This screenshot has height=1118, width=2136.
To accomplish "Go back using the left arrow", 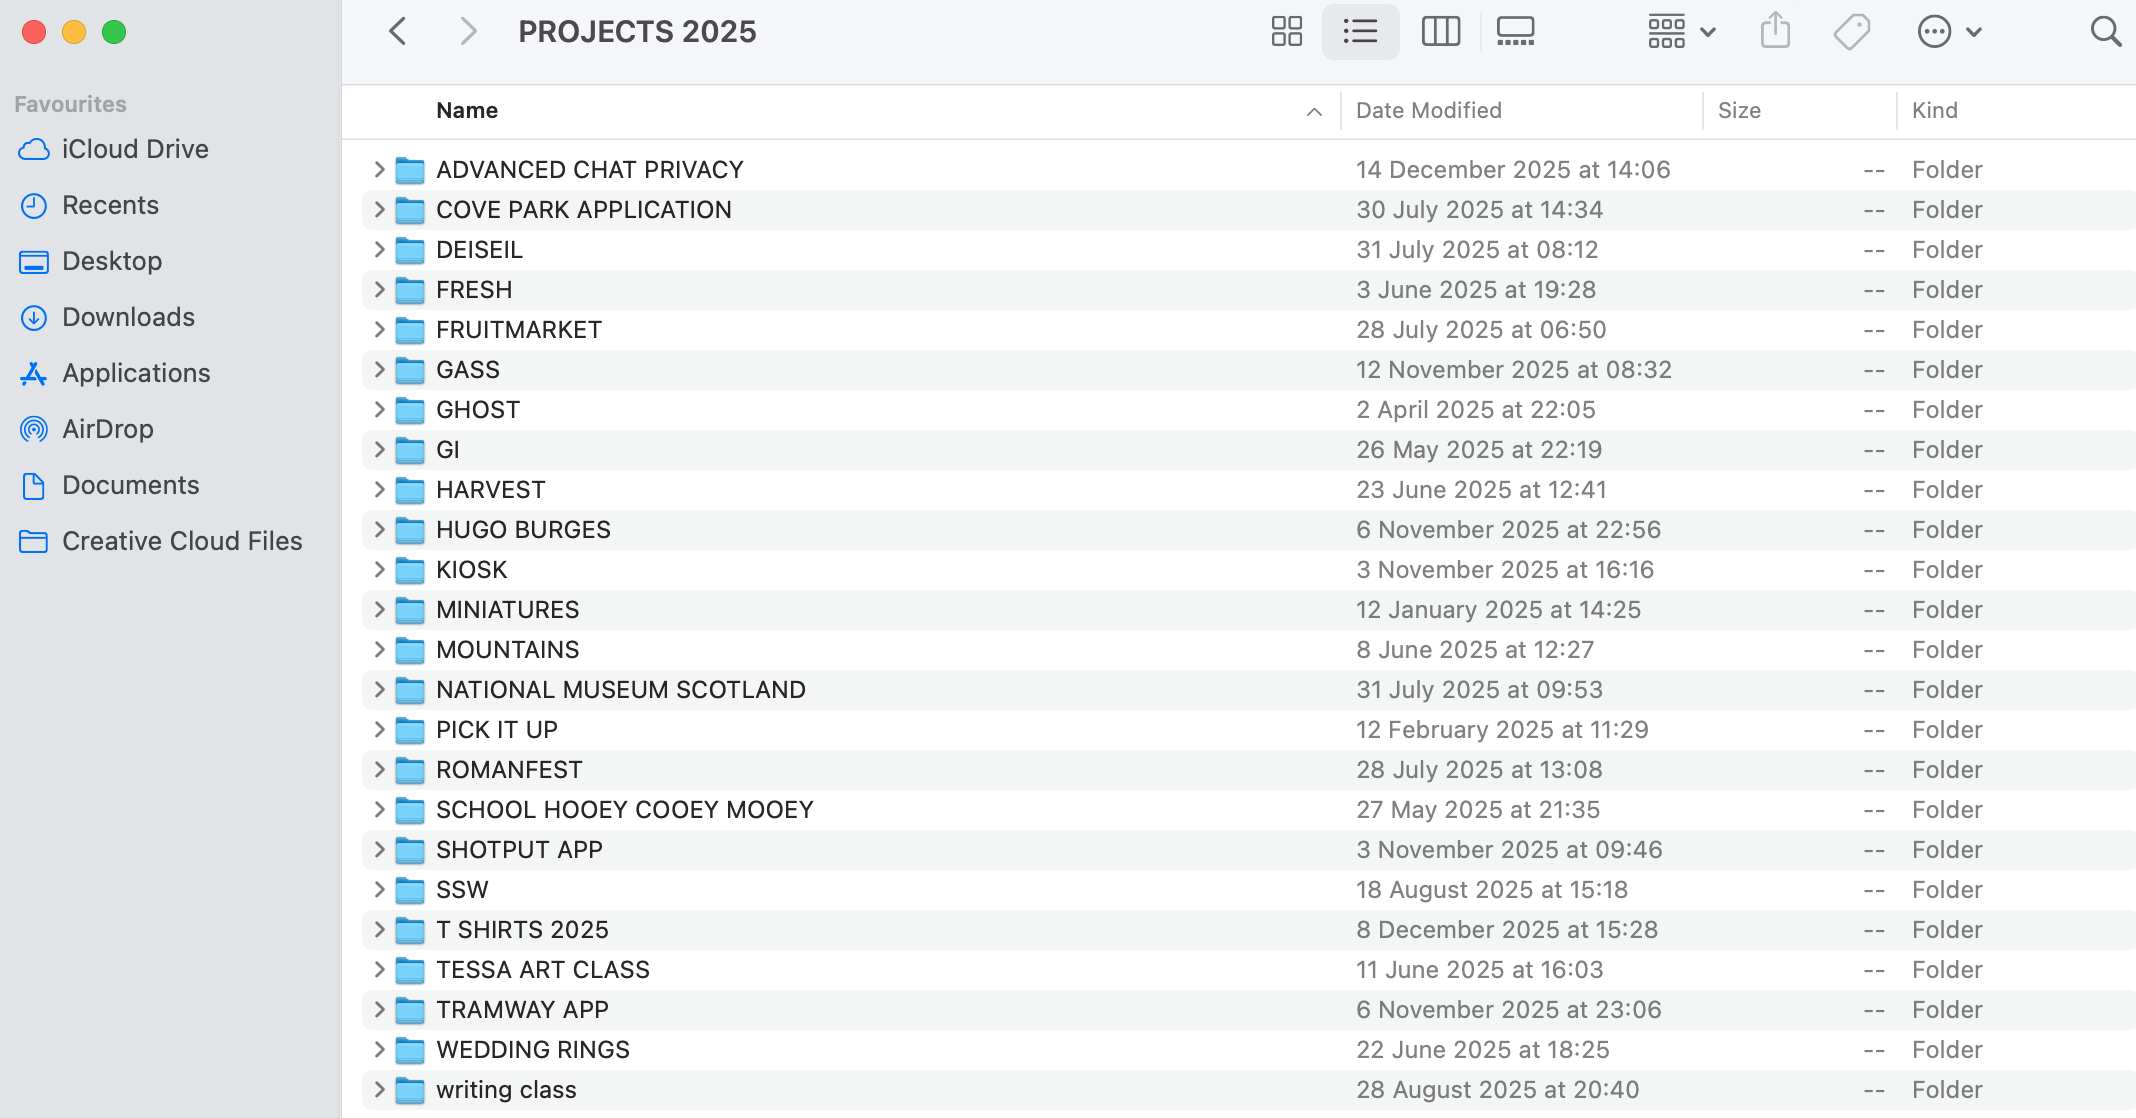I will [x=398, y=32].
